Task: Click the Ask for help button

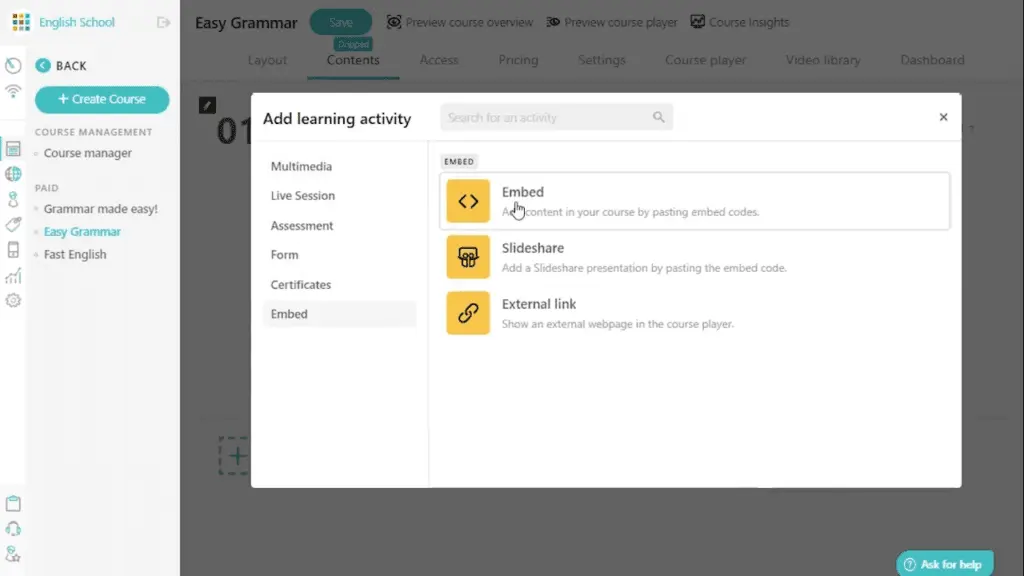Action: [x=945, y=564]
